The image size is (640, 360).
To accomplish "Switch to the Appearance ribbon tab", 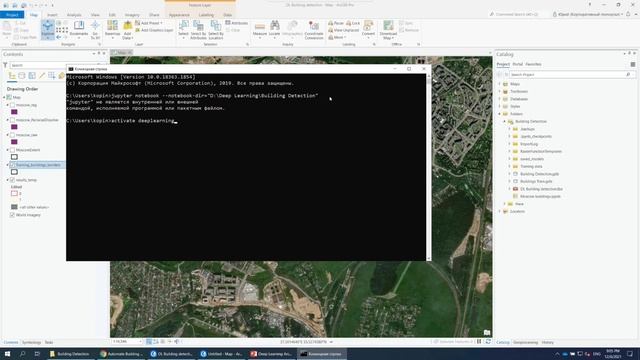I will coord(179,15).
